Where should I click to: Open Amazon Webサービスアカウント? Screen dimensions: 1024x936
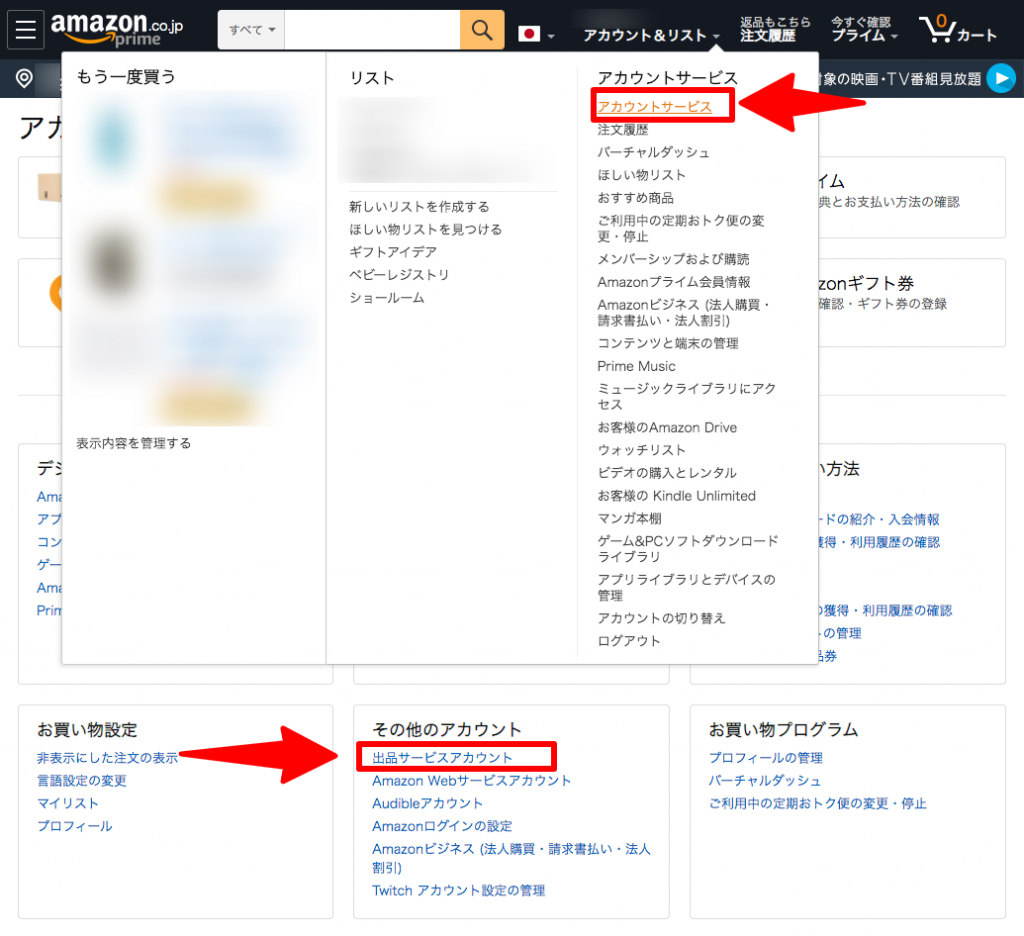[x=472, y=781]
